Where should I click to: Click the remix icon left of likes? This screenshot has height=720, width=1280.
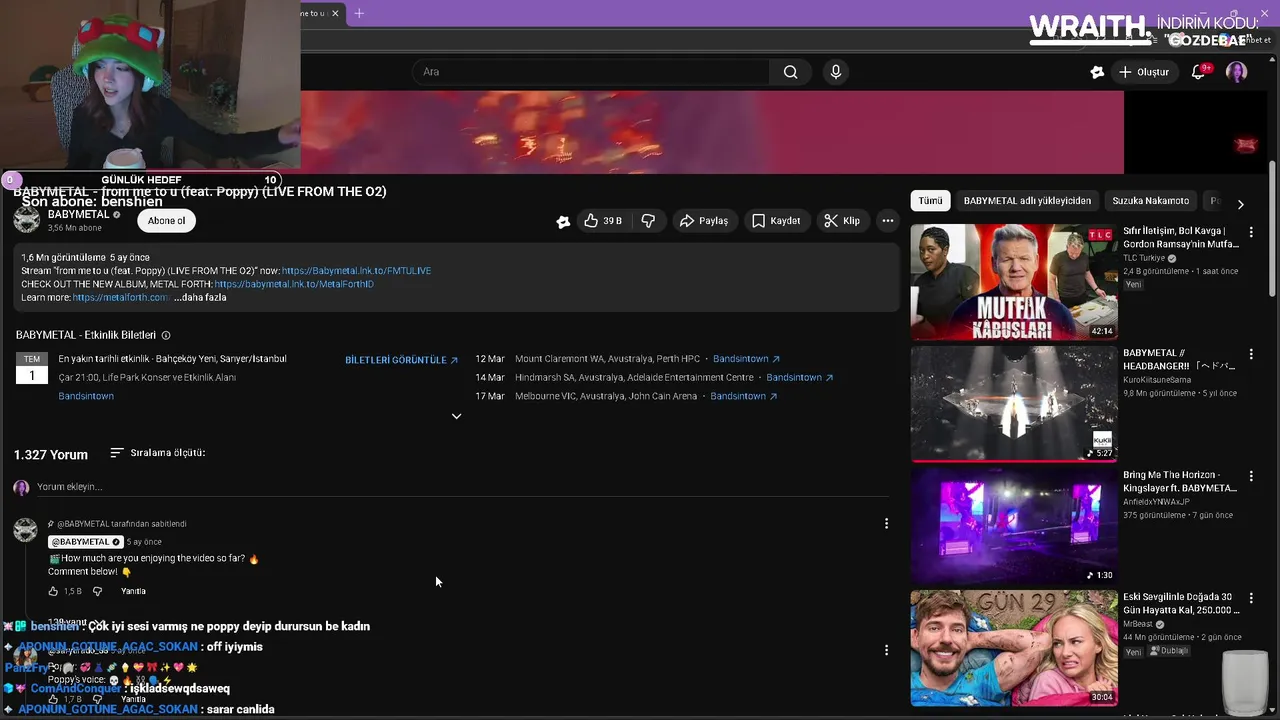click(563, 222)
